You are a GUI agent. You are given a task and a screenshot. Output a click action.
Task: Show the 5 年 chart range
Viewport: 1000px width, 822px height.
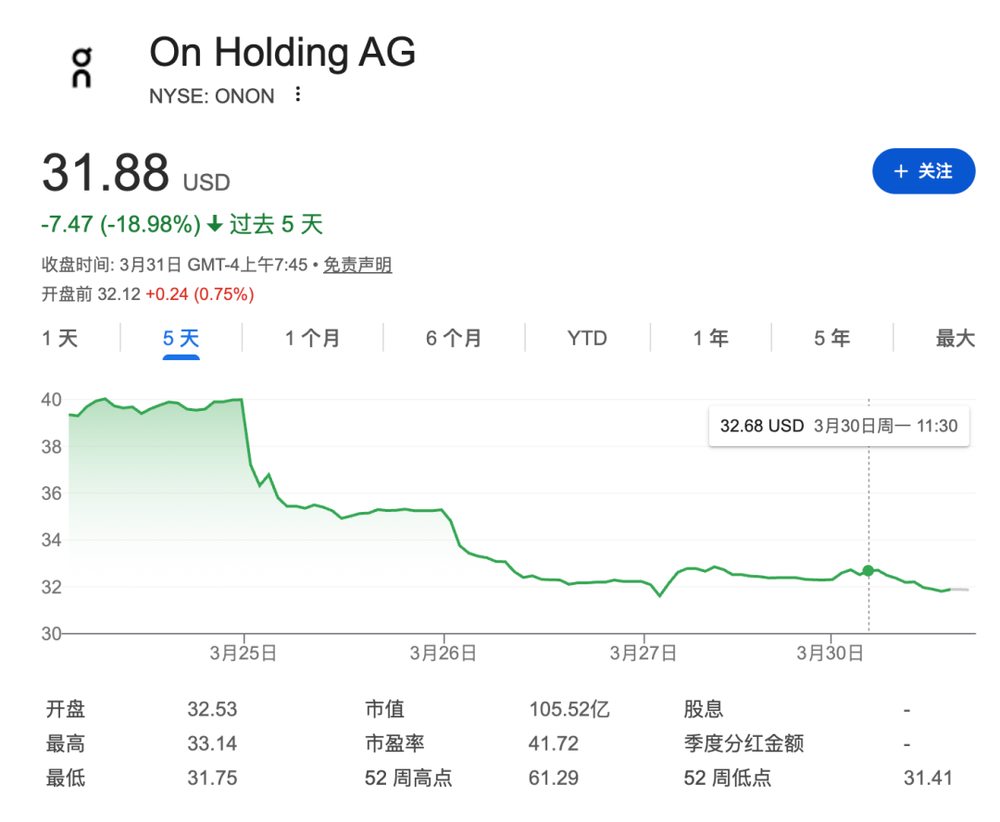pos(832,338)
